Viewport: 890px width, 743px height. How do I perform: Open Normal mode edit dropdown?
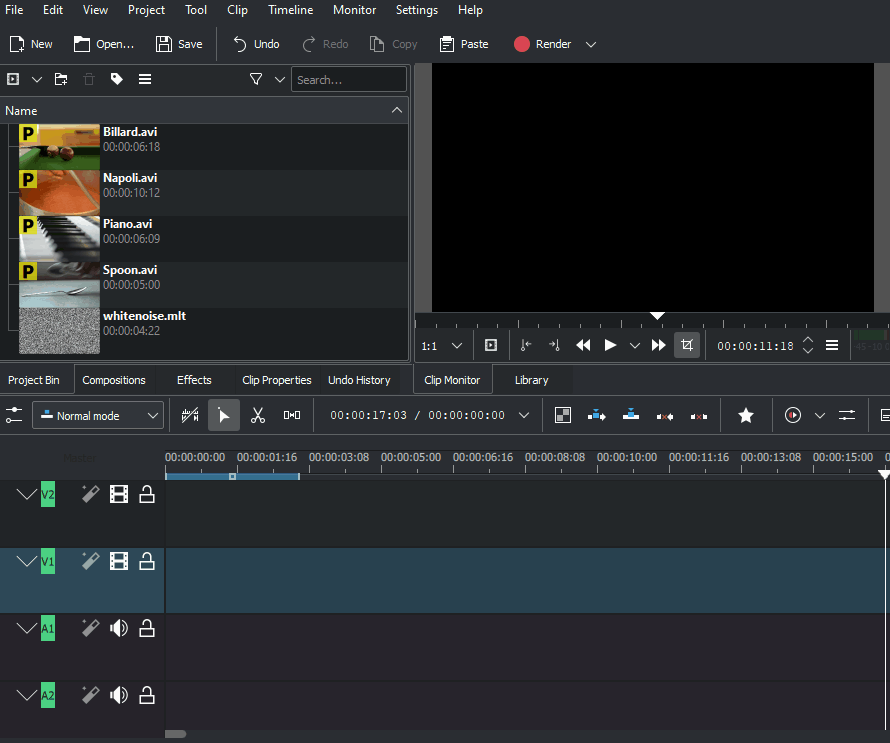click(x=98, y=415)
